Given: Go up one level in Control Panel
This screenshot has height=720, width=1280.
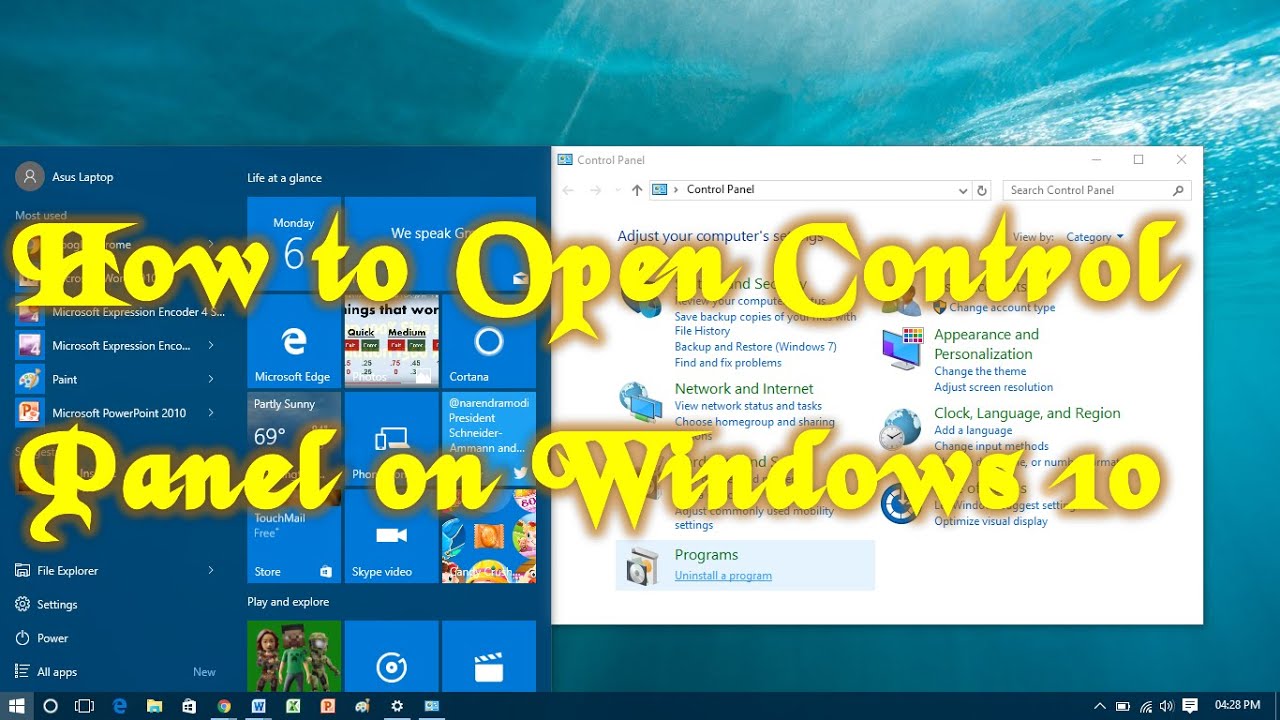Looking at the screenshot, I should point(637,190).
